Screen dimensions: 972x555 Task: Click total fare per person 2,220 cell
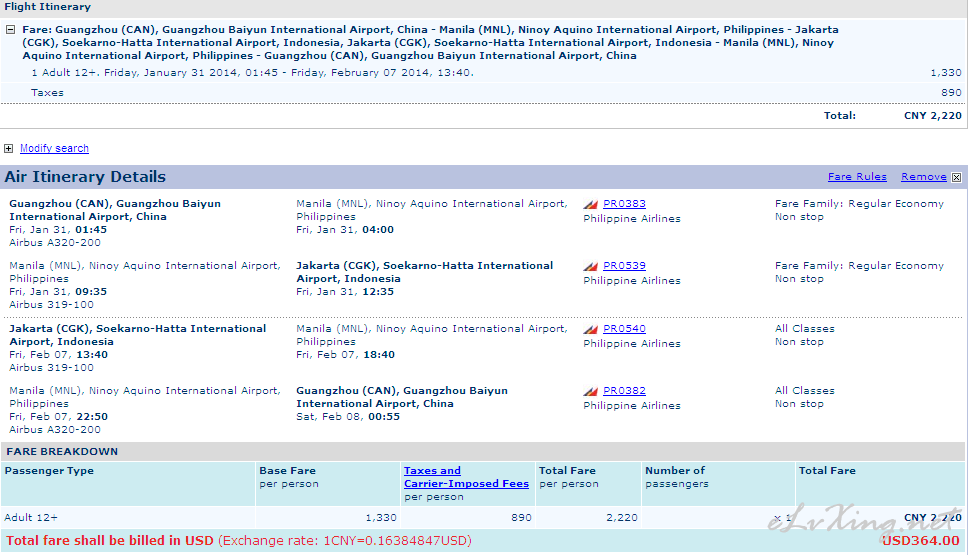[622, 517]
